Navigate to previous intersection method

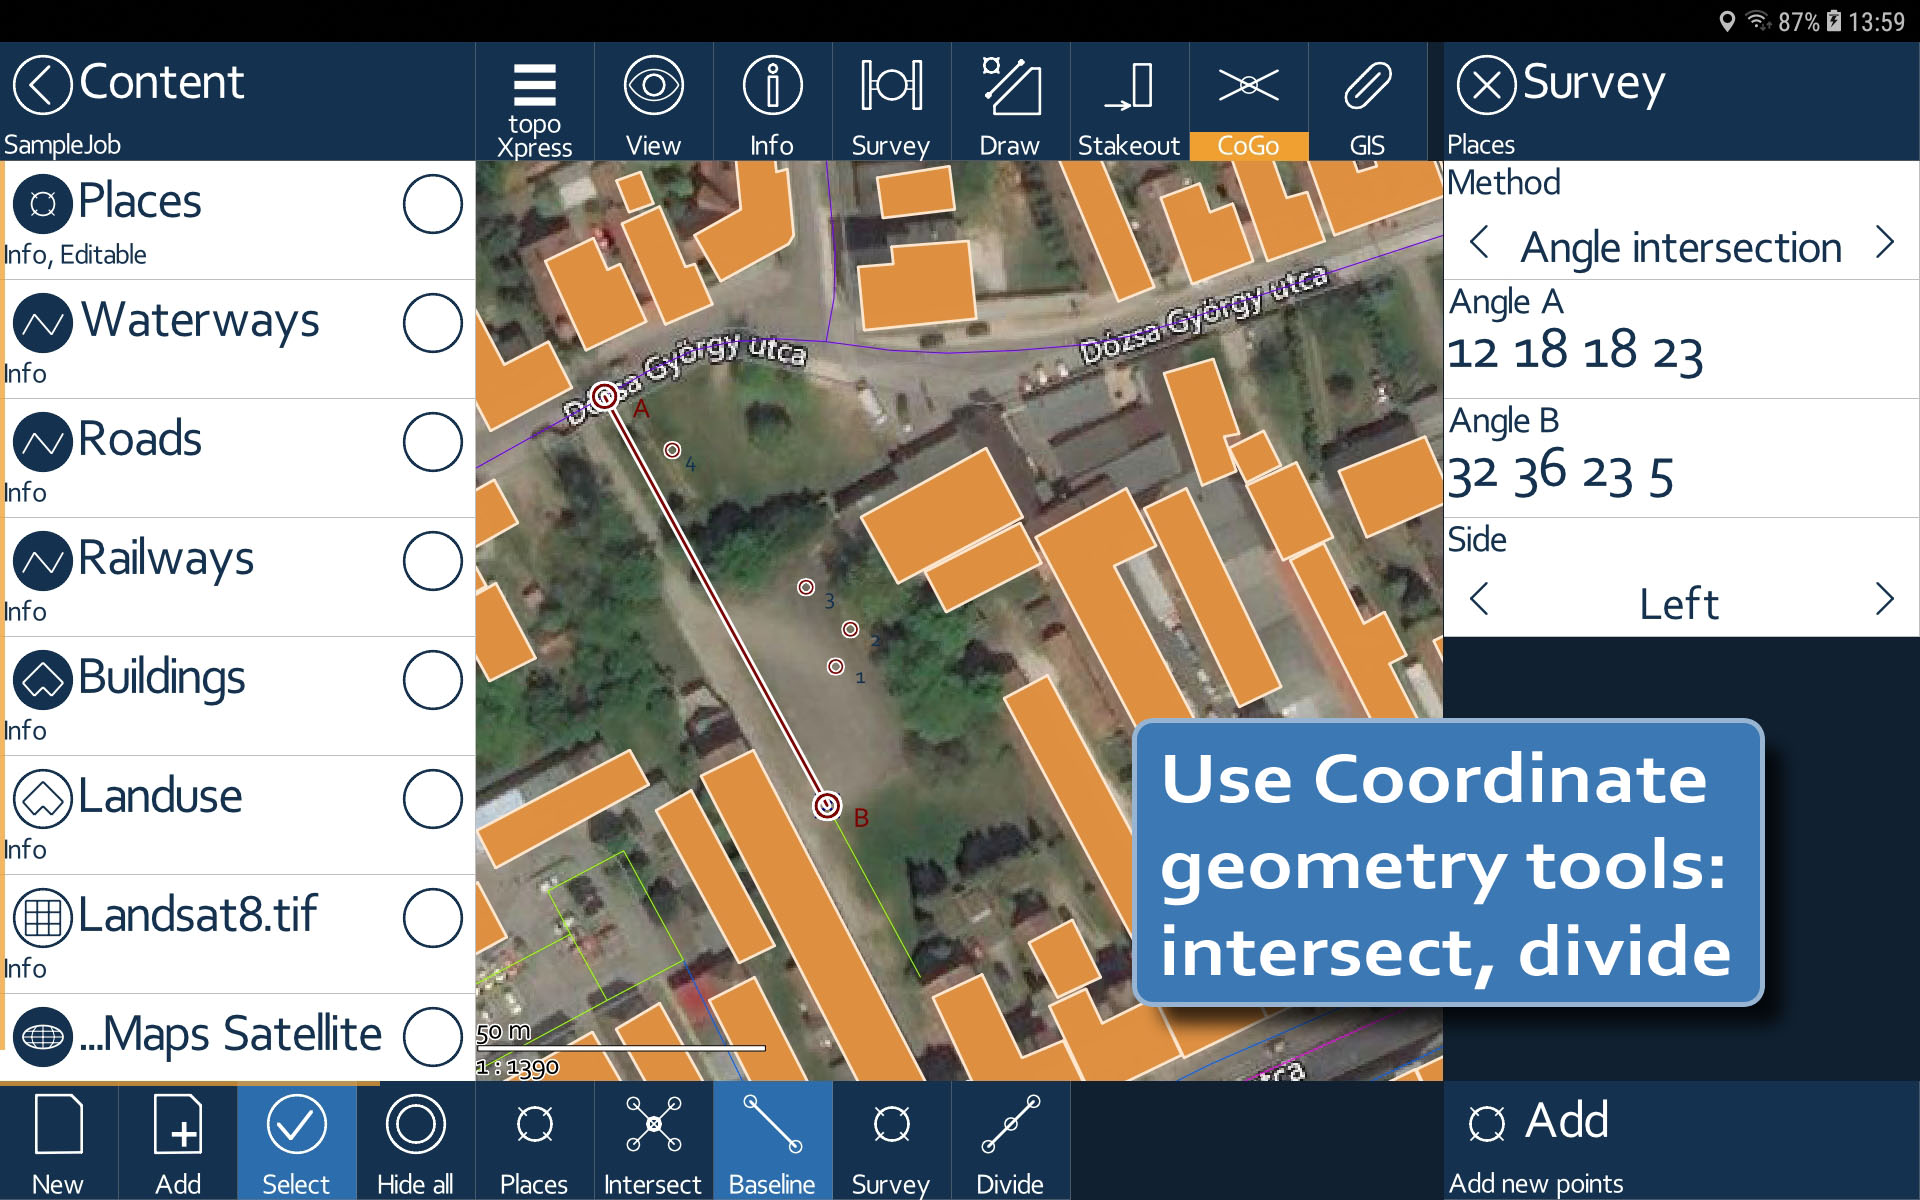point(1480,245)
